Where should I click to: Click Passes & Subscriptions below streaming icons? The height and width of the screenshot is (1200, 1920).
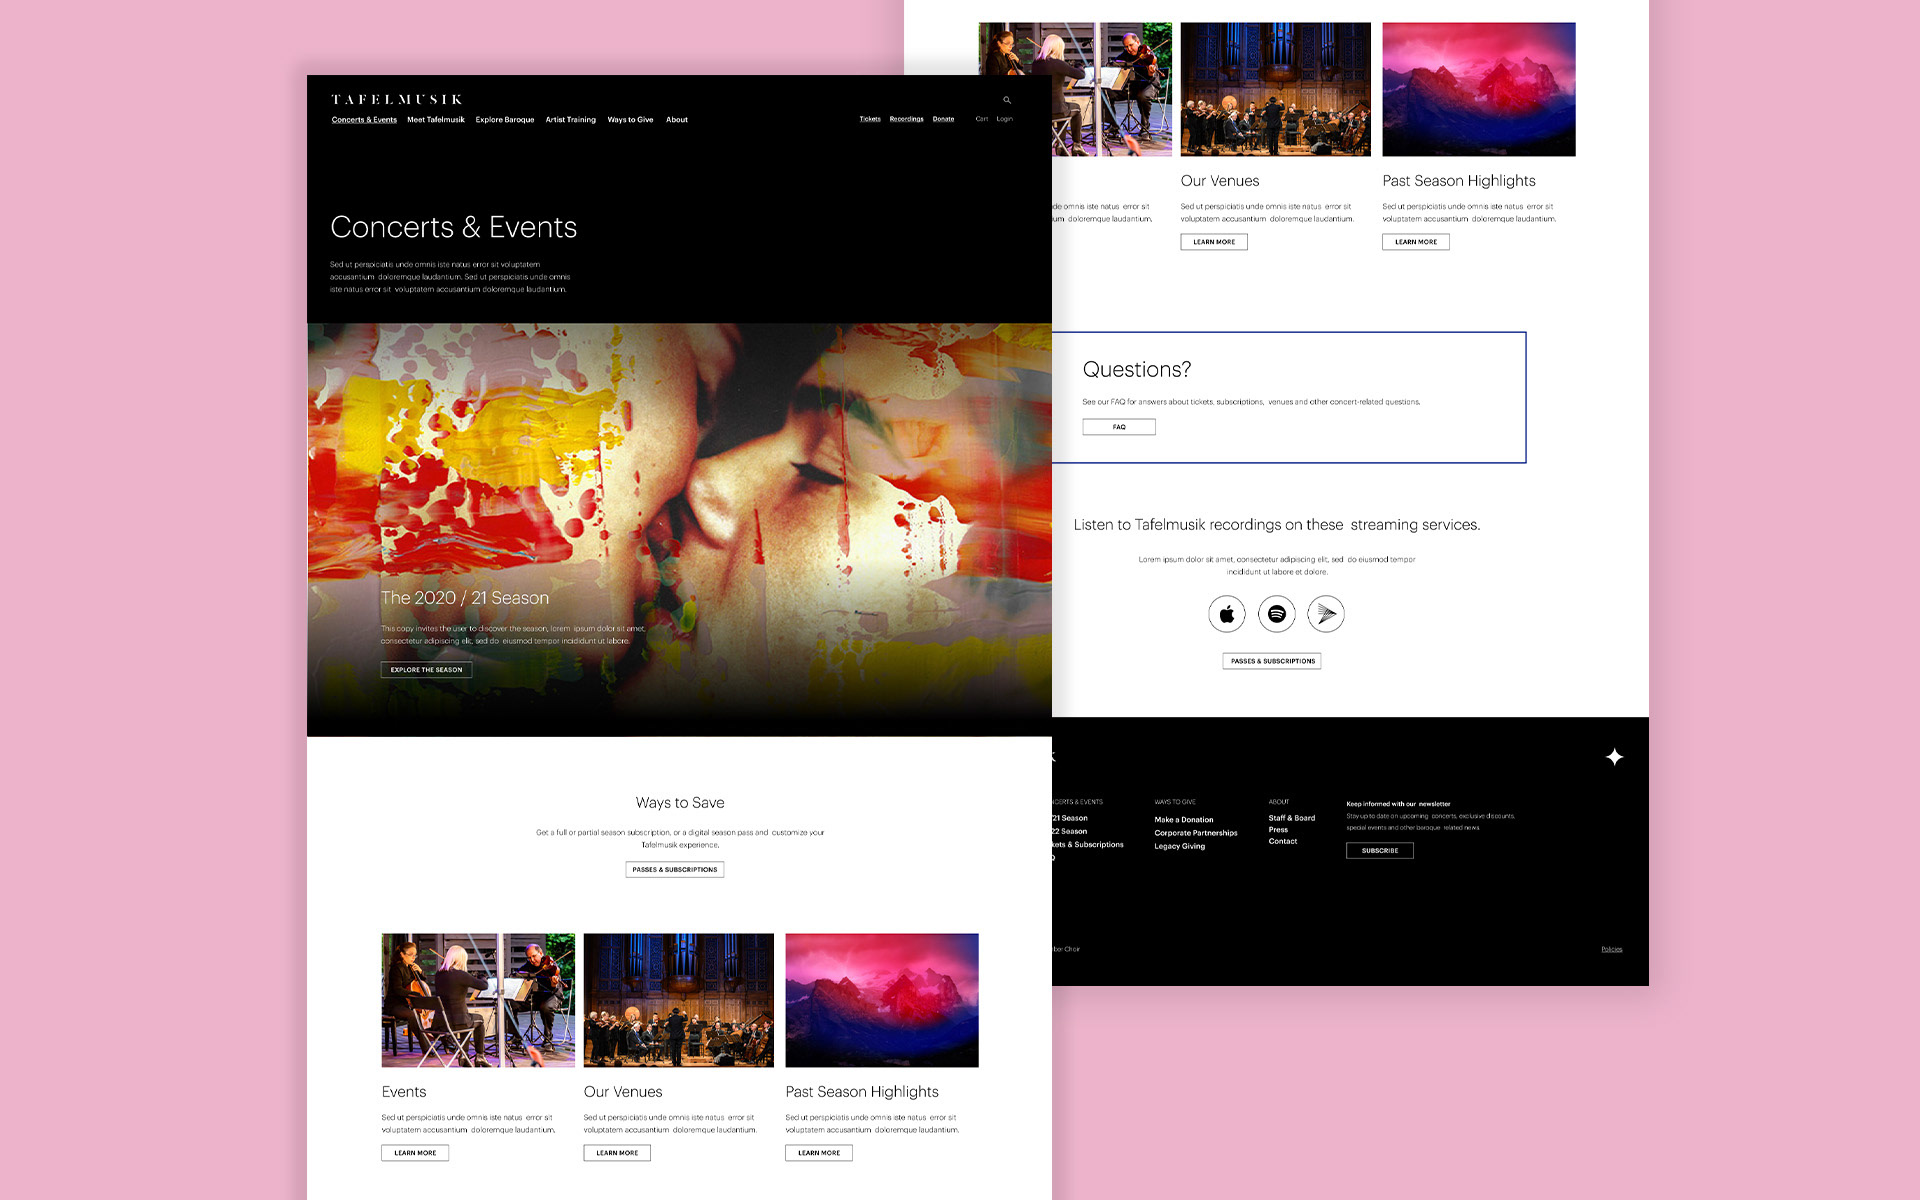[x=1272, y=661]
